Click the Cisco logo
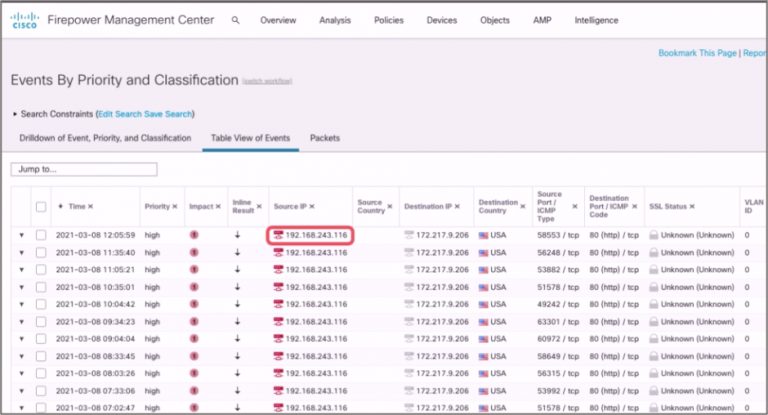This screenshot has width=768, height=415. [25, 20]
